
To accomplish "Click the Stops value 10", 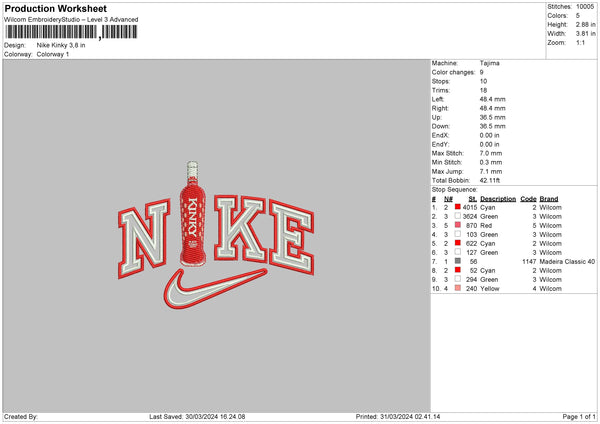I will click(x=483, y=81).
